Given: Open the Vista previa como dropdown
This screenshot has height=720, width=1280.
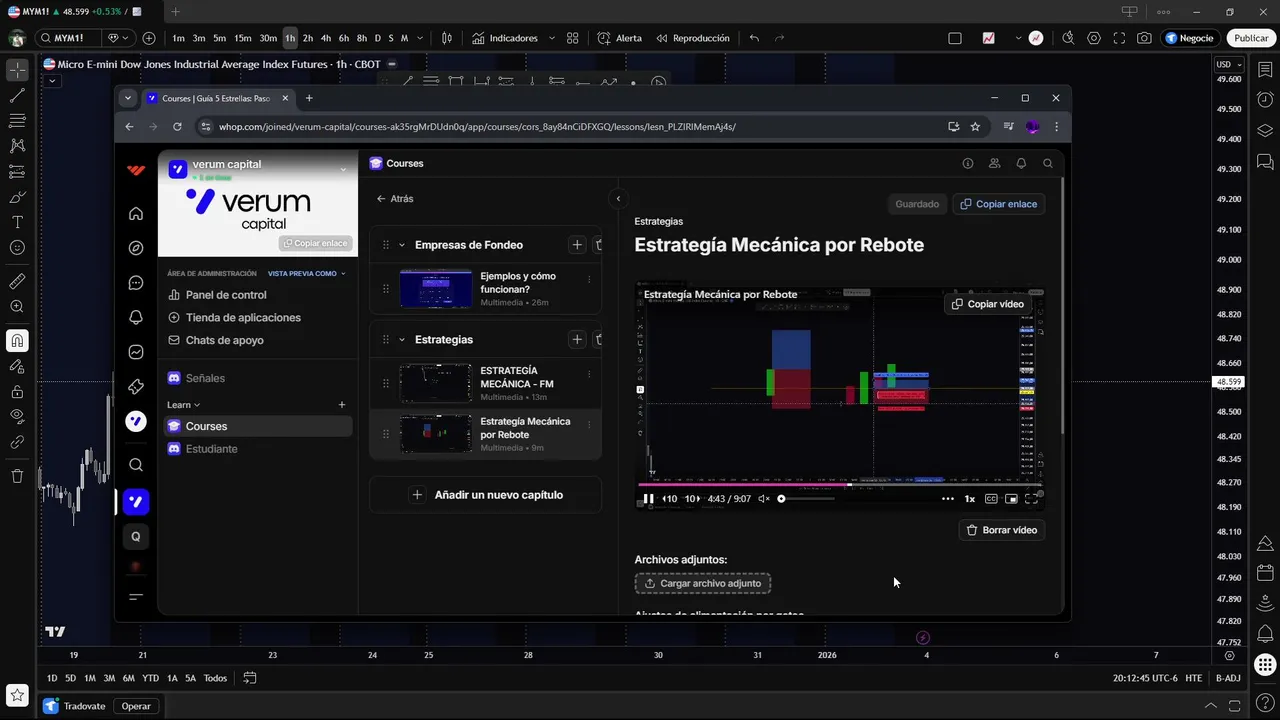Looking at the screenshot, I should point(307,273).
